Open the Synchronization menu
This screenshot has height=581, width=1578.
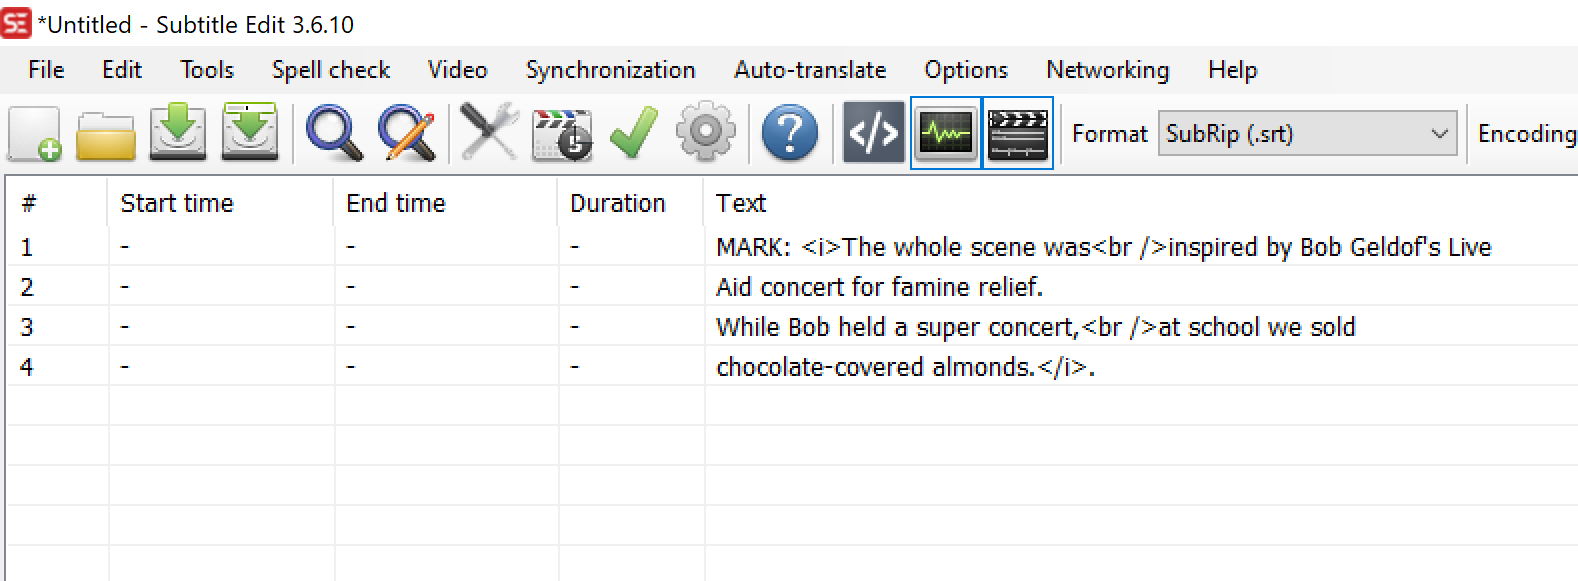click(x=610, y=70)
